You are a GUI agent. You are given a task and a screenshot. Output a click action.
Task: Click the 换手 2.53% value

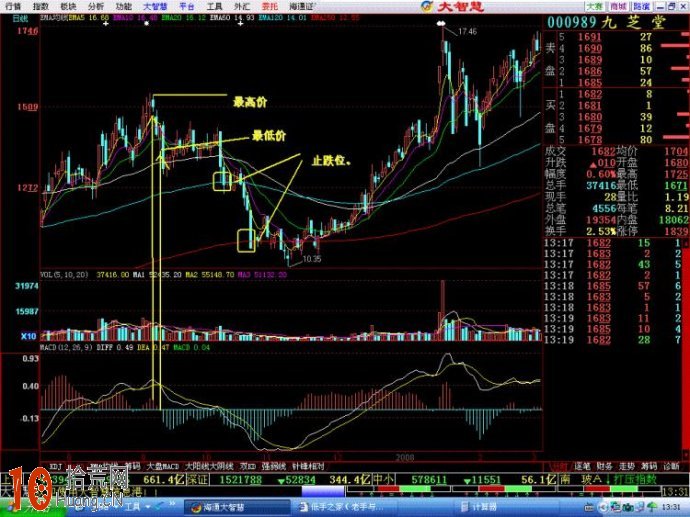(601, 231)
